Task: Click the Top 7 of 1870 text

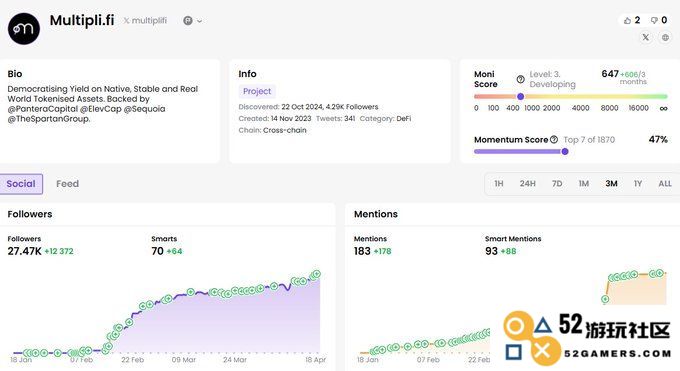Action: pos(589,140)
